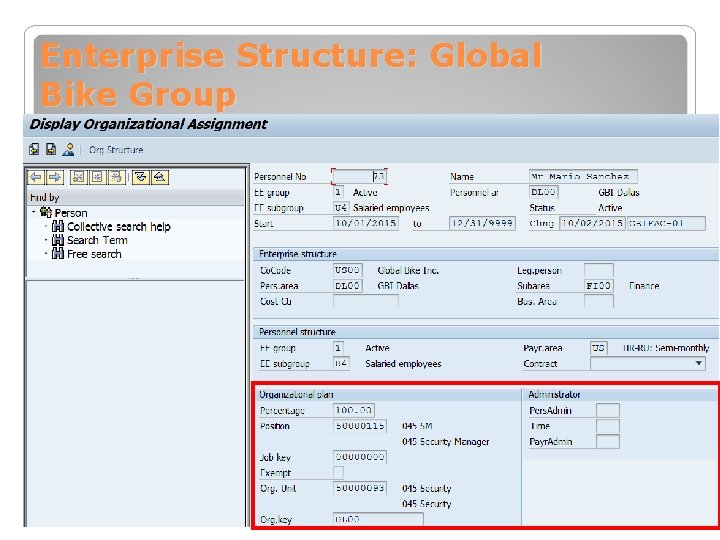Click the Bus. Area field
The width and height of the screenshot is (720, 540).
point(599,301)
